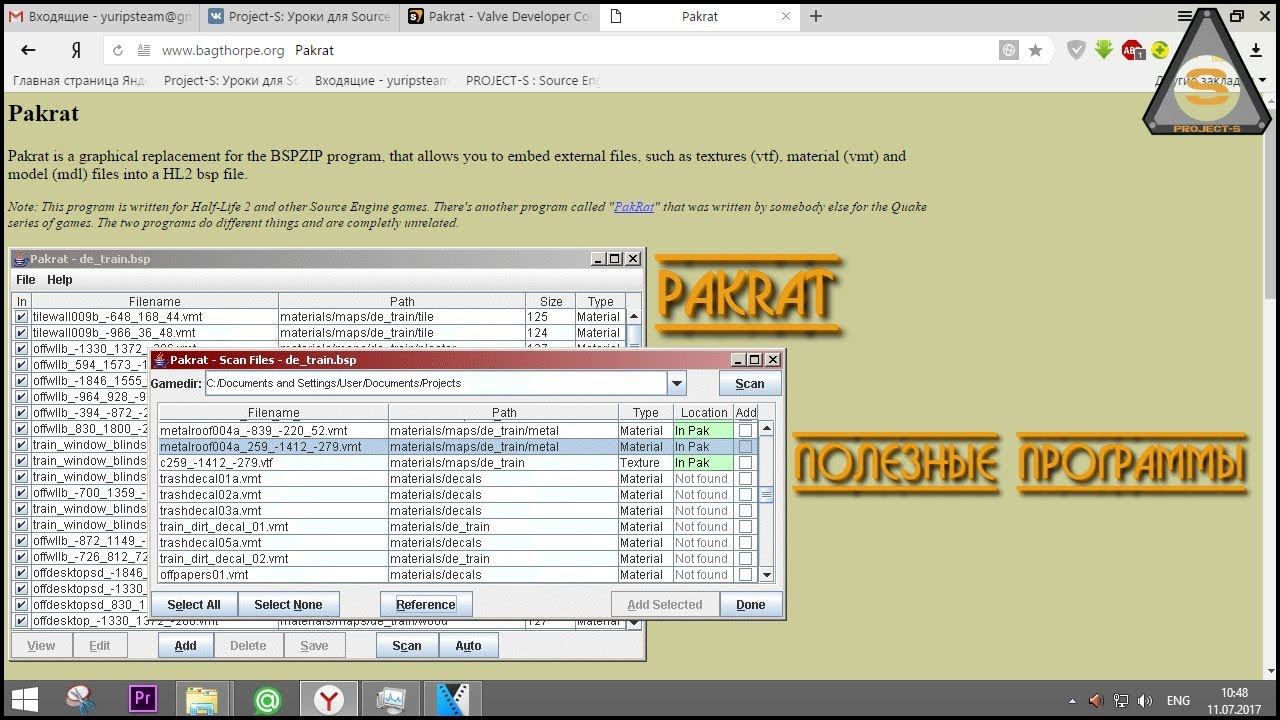Launch Adobe Premiere from the taskbar

point(143,699)
